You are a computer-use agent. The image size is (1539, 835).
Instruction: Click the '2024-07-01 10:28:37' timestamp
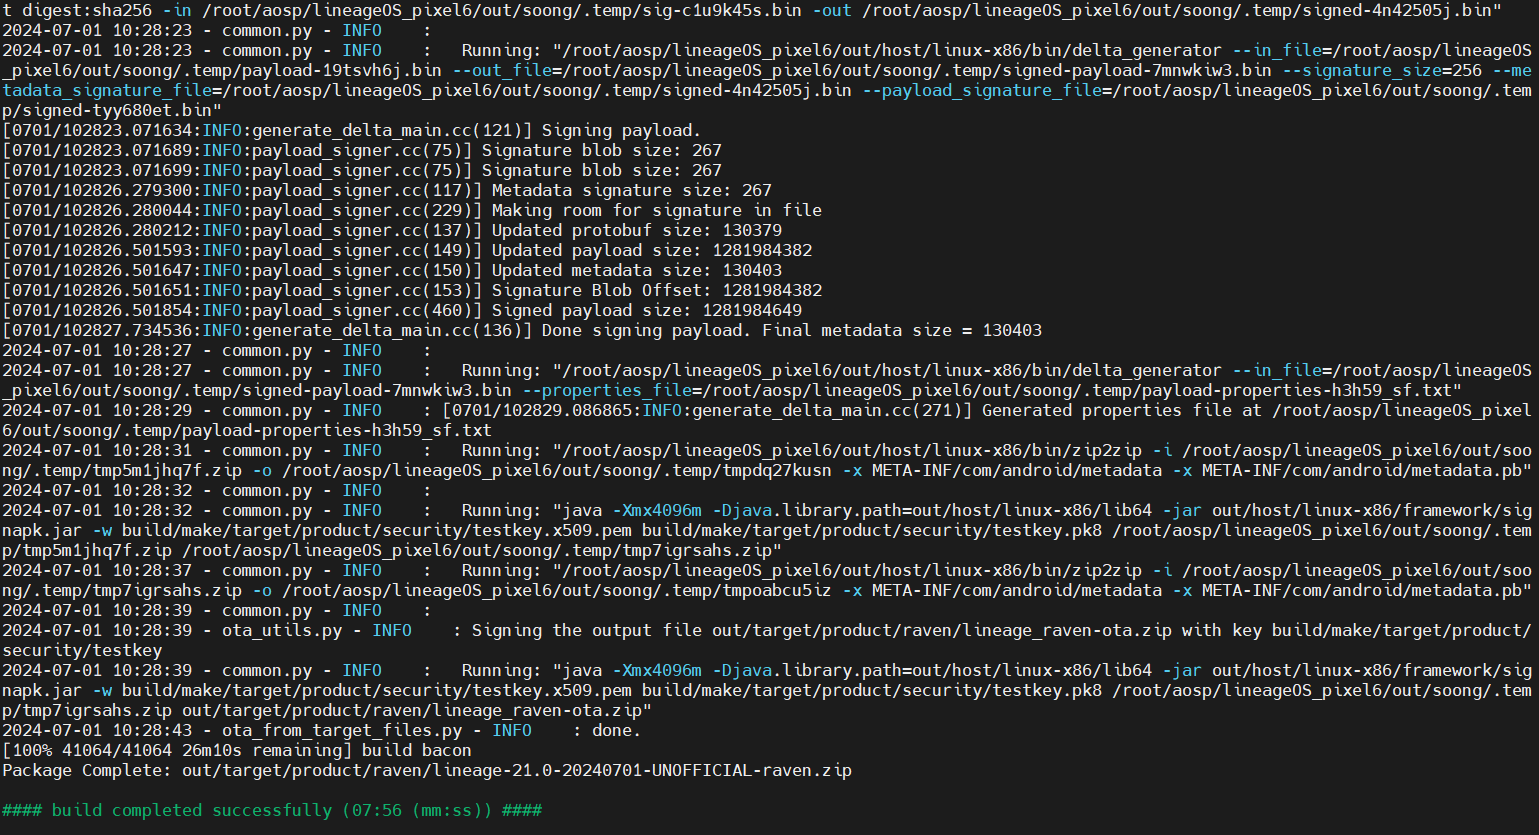point(97,570)
